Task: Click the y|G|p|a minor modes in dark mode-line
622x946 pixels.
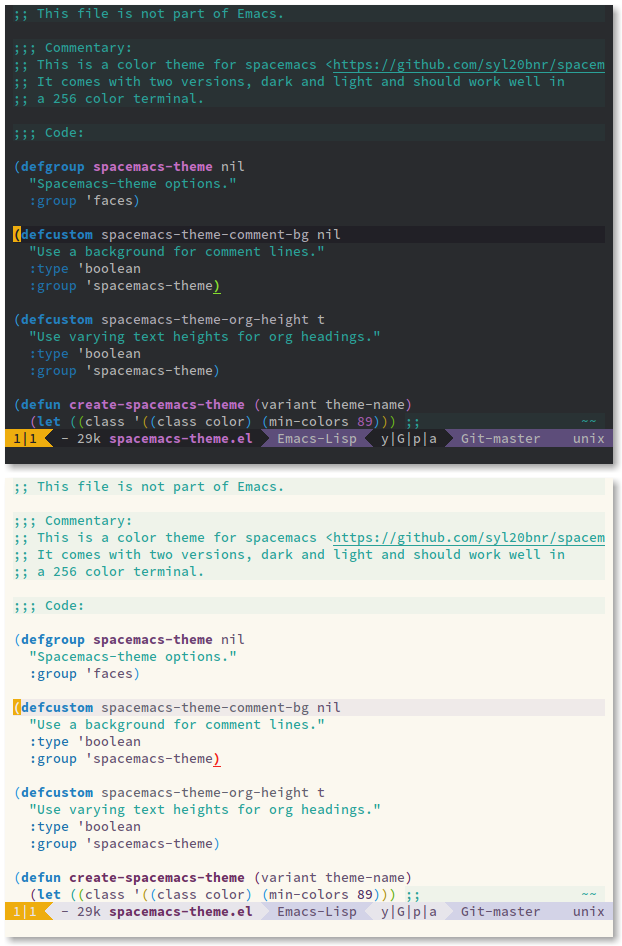Action: pos(409,439)
